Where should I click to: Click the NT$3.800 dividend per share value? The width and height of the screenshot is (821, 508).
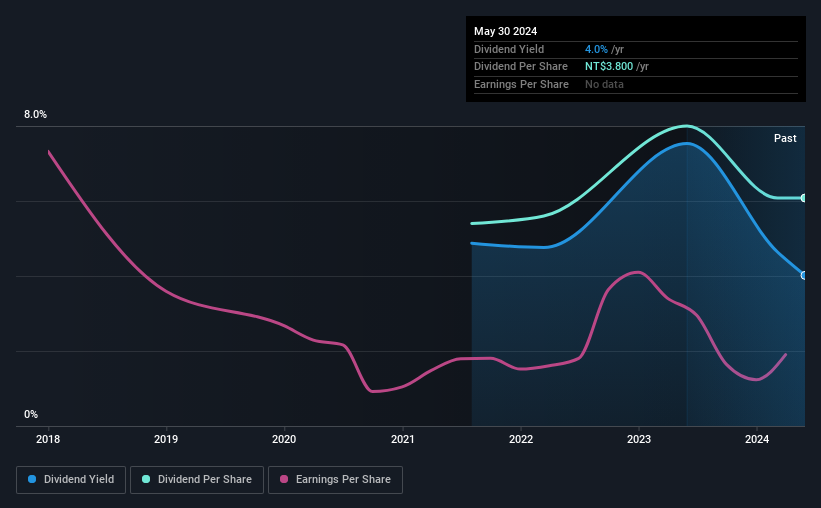[609, 67]
